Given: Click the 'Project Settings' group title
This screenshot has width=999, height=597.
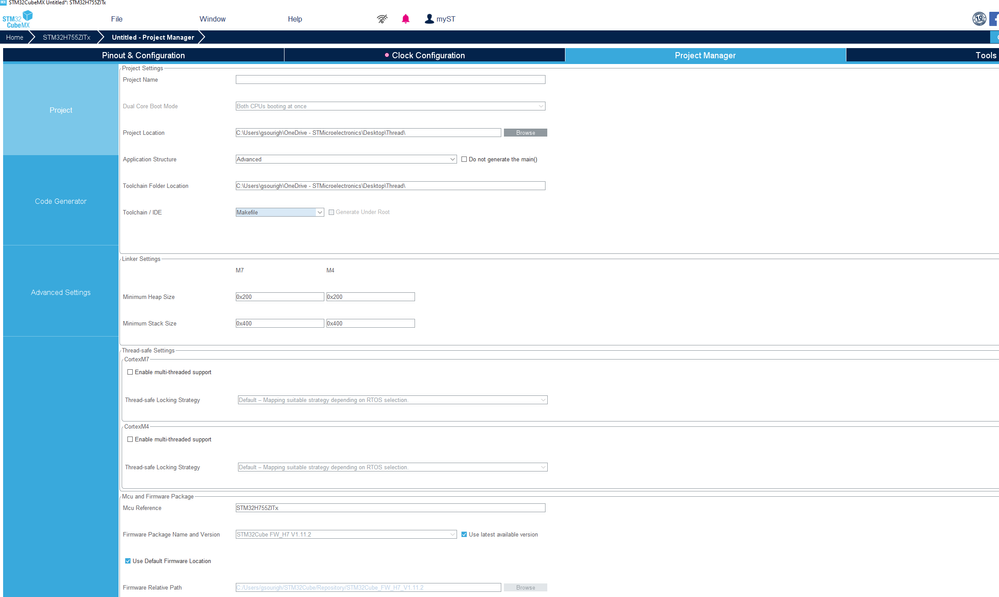Looking at the screenshot, I should point(142,68).
